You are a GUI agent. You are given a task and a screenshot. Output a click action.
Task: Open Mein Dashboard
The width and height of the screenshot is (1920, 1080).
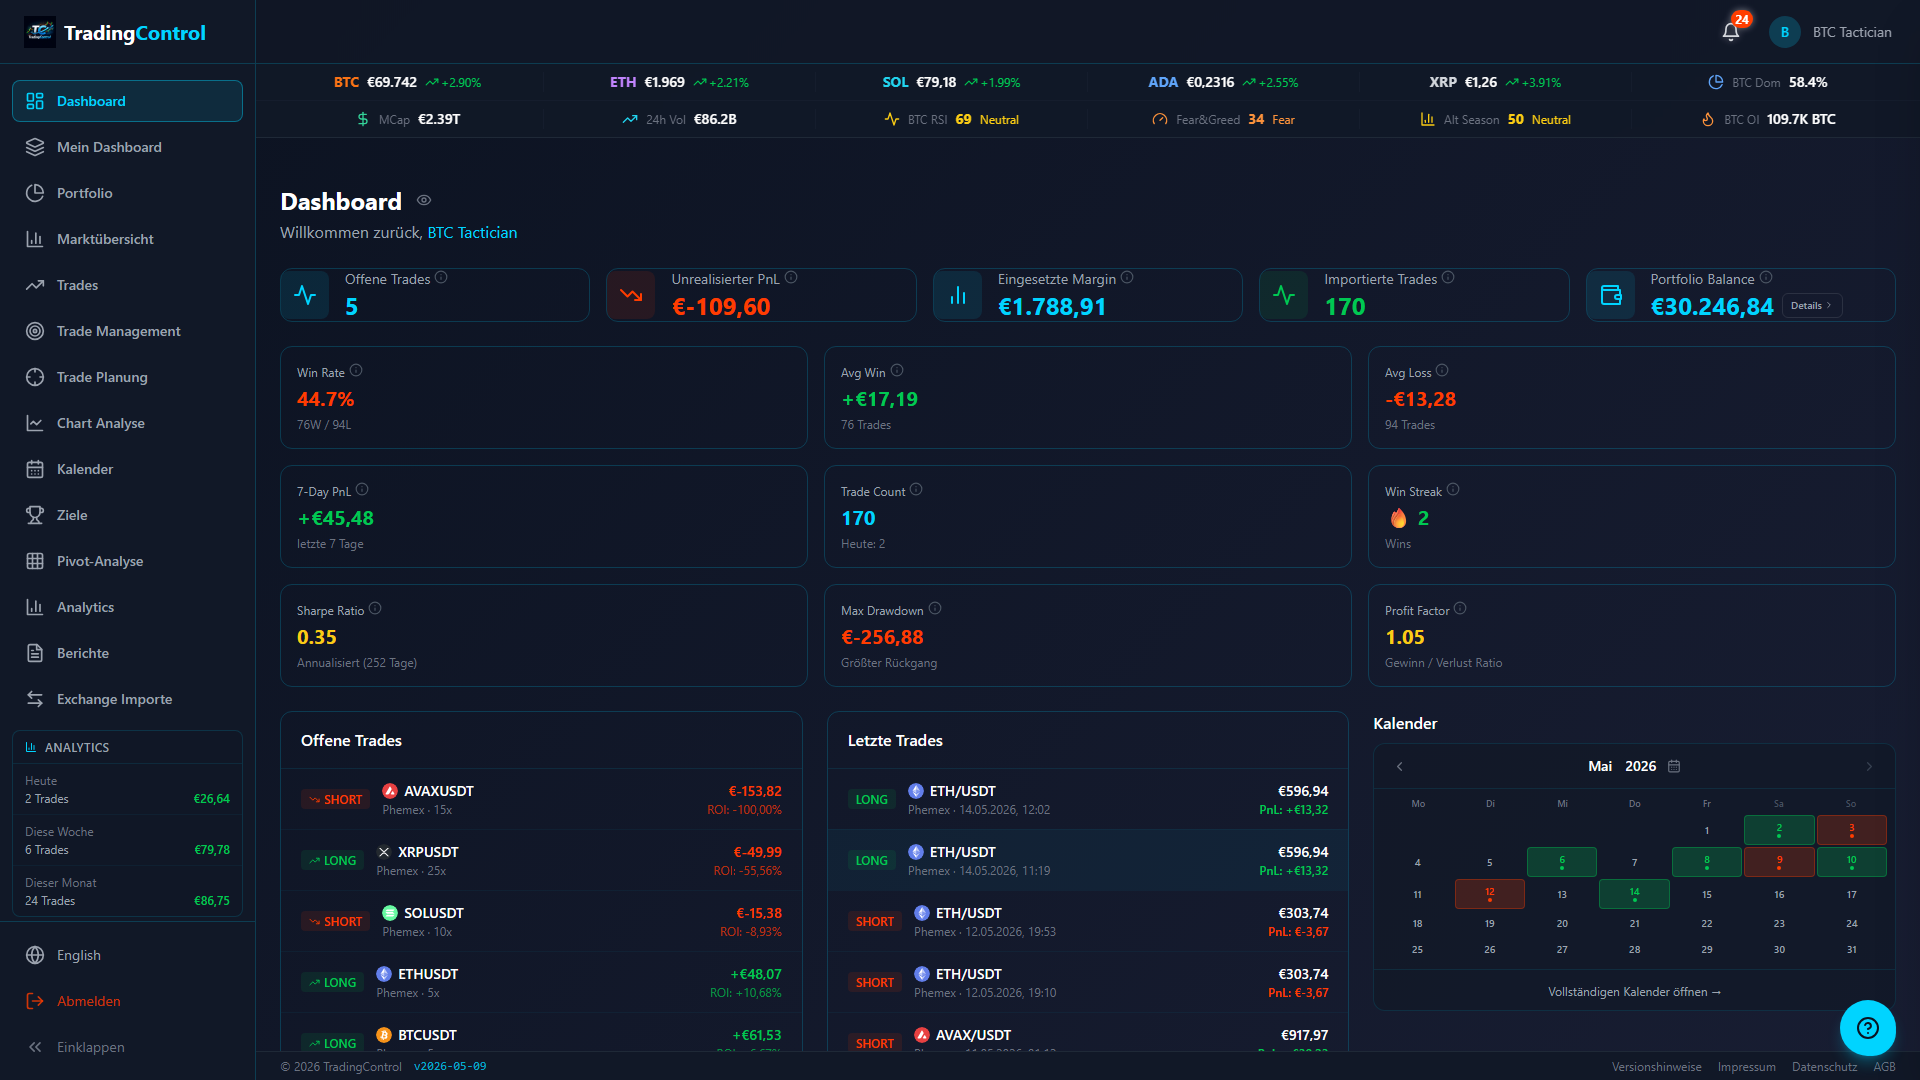click(x=127, y=147)
